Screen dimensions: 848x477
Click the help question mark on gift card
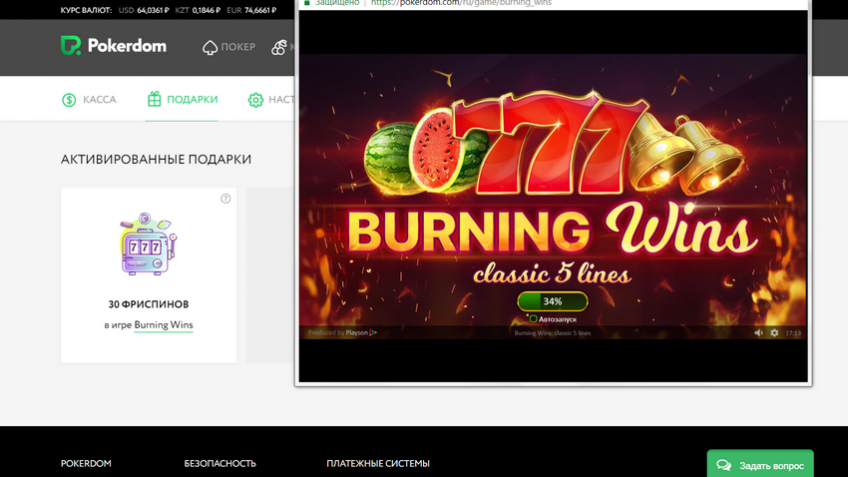(x=226, y=198)
